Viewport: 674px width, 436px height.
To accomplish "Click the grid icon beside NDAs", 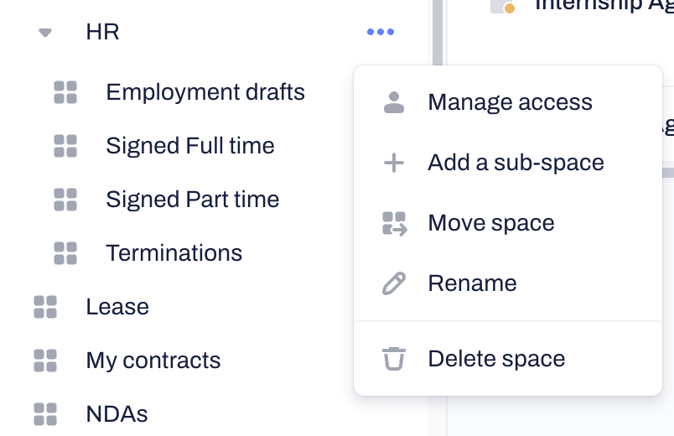I will [x=45, y=414].
